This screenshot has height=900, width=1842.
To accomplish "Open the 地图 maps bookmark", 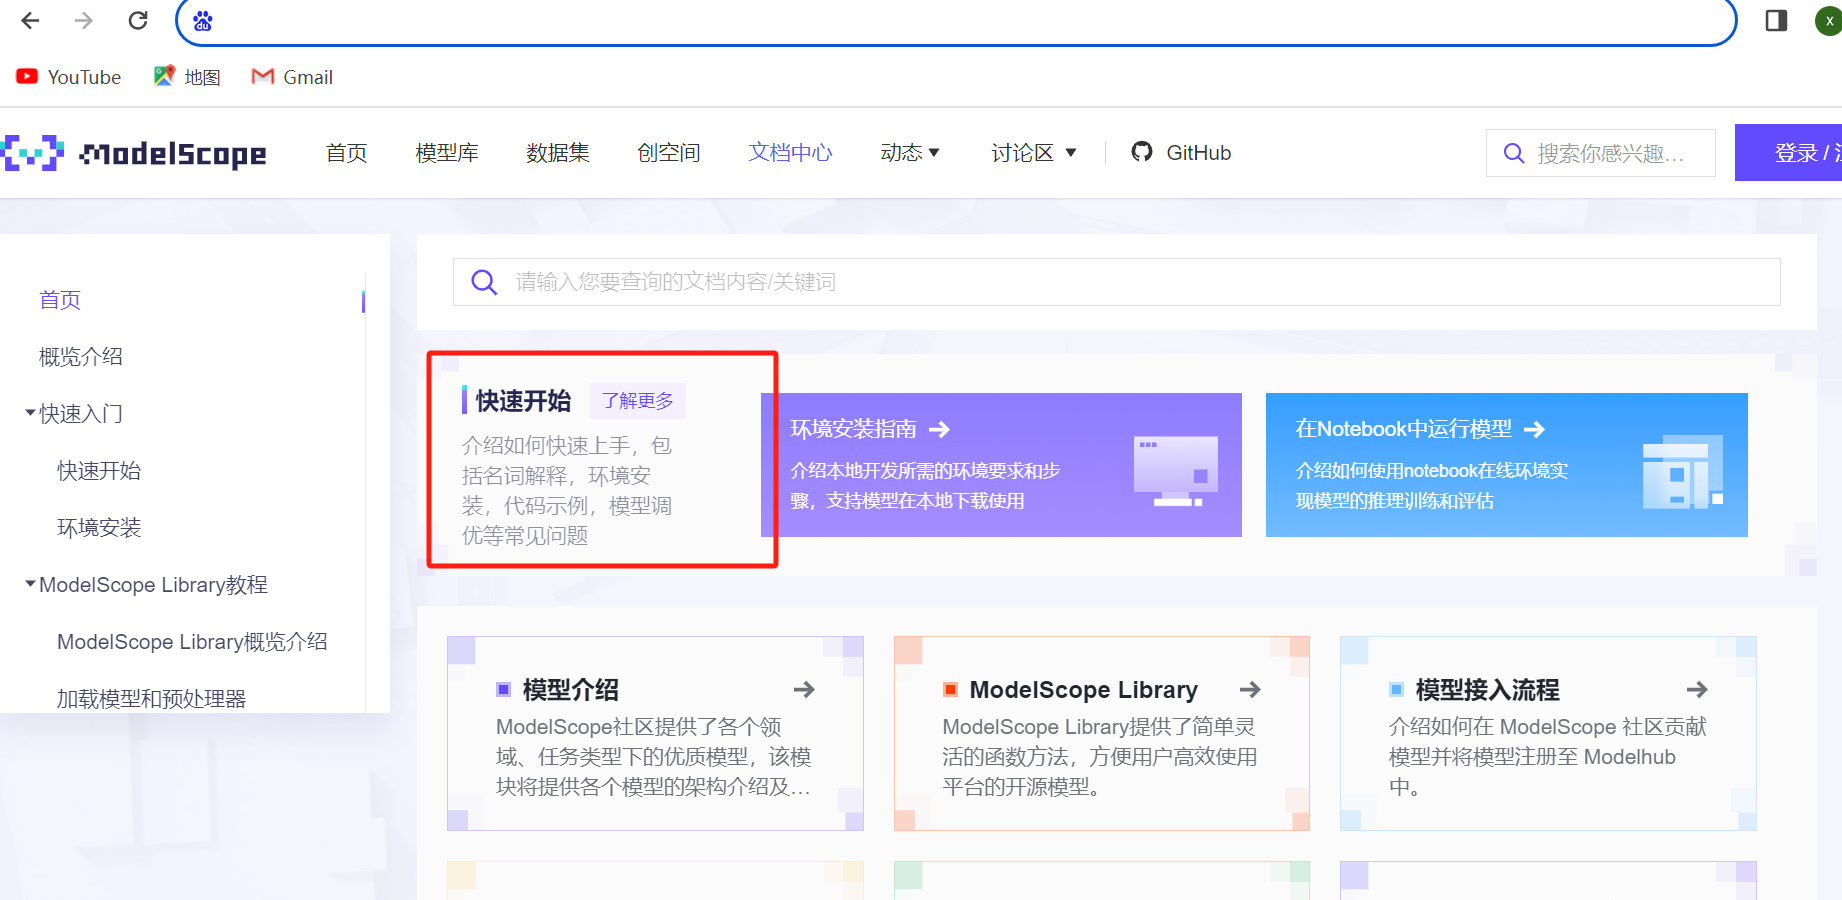I will click(187, 77).
